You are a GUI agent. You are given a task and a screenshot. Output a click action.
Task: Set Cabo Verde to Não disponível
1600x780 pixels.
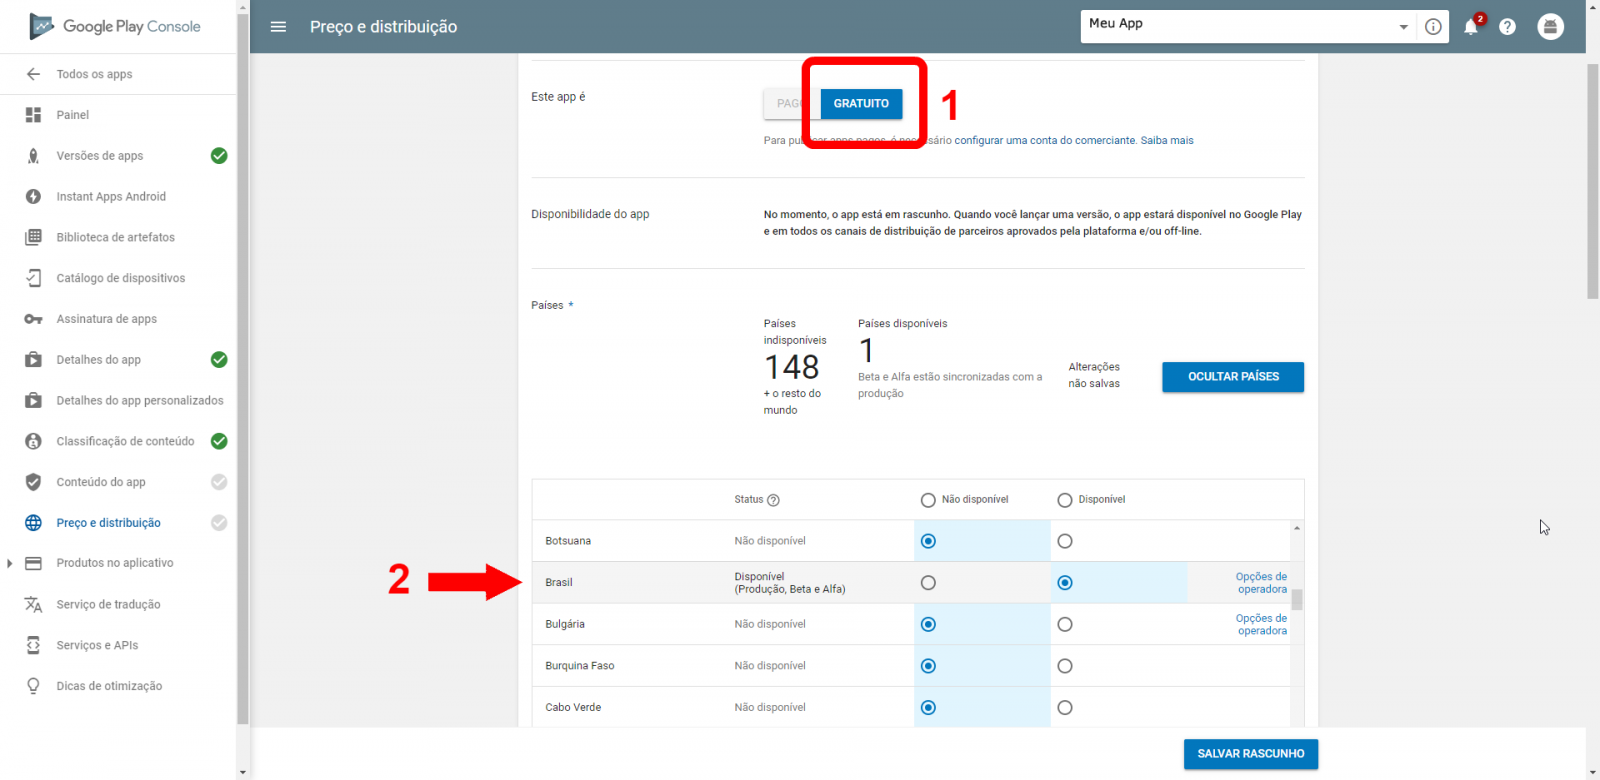928,707
